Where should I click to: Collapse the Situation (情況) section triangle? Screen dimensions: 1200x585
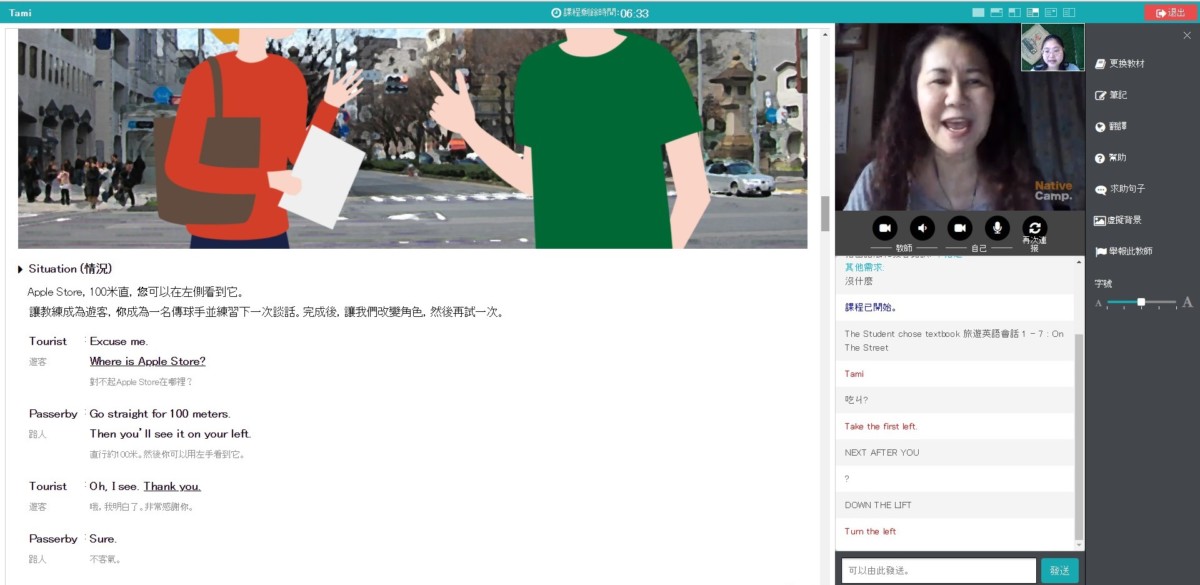pyautogui.click(x=21, y=269)
